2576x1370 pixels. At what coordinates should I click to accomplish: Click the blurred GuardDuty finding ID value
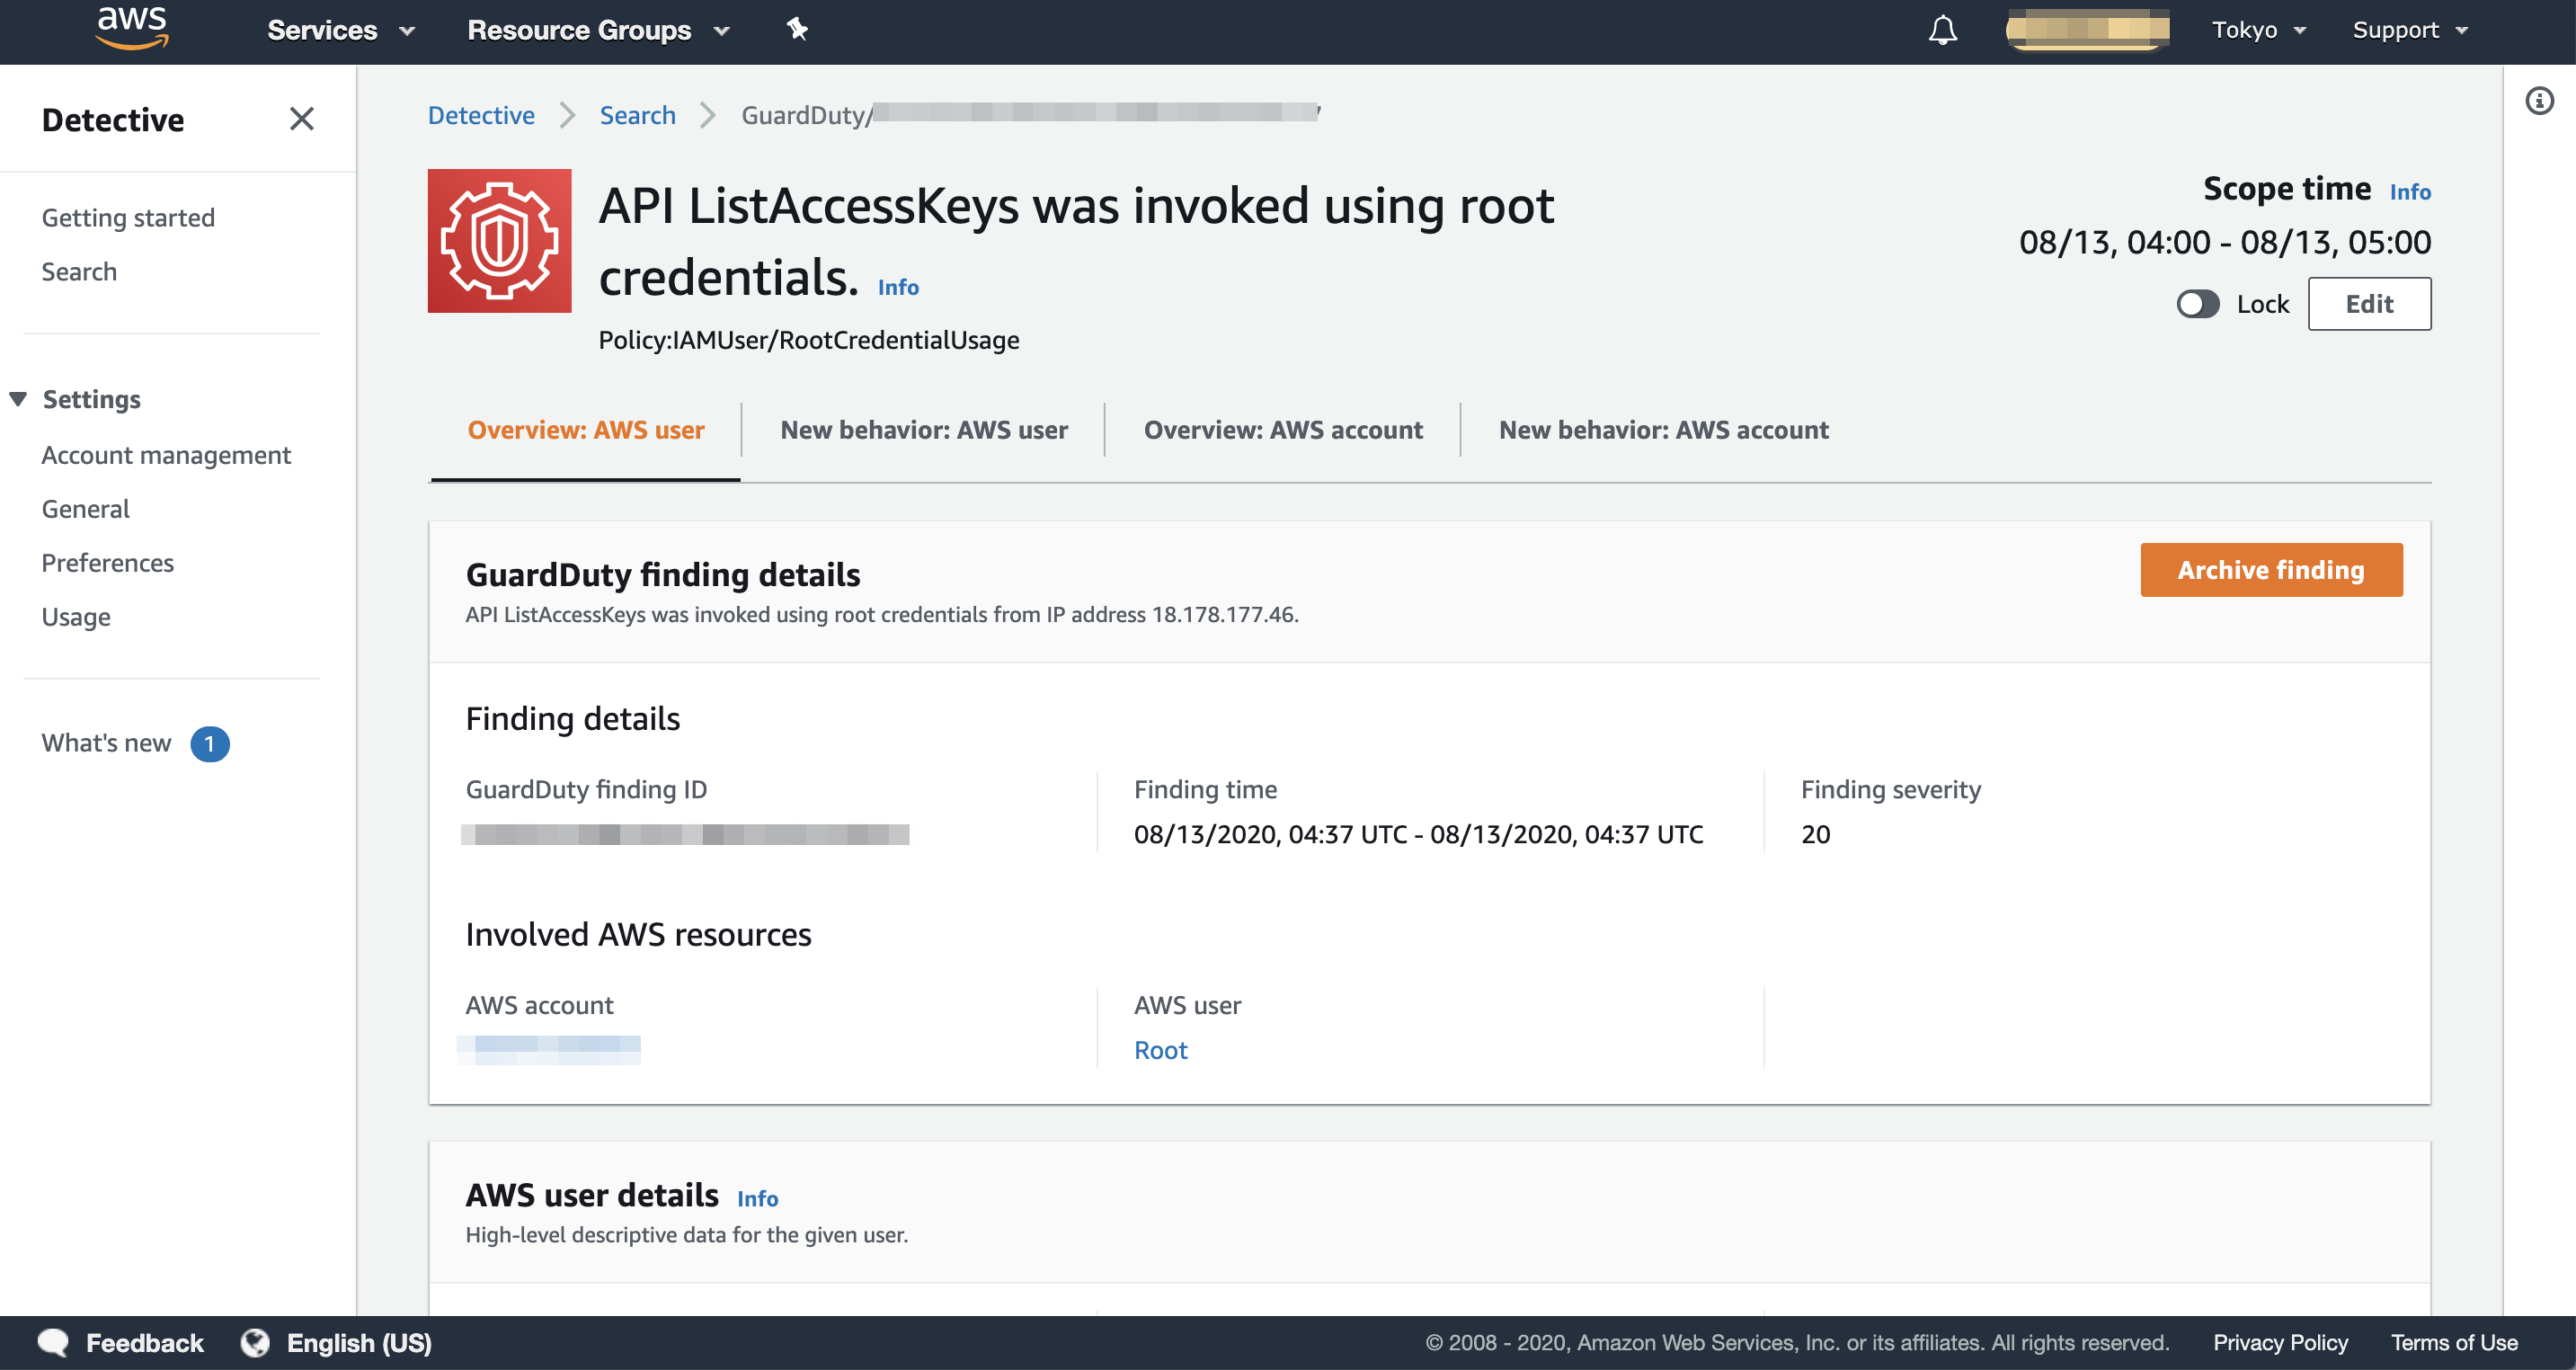(685, 834)
